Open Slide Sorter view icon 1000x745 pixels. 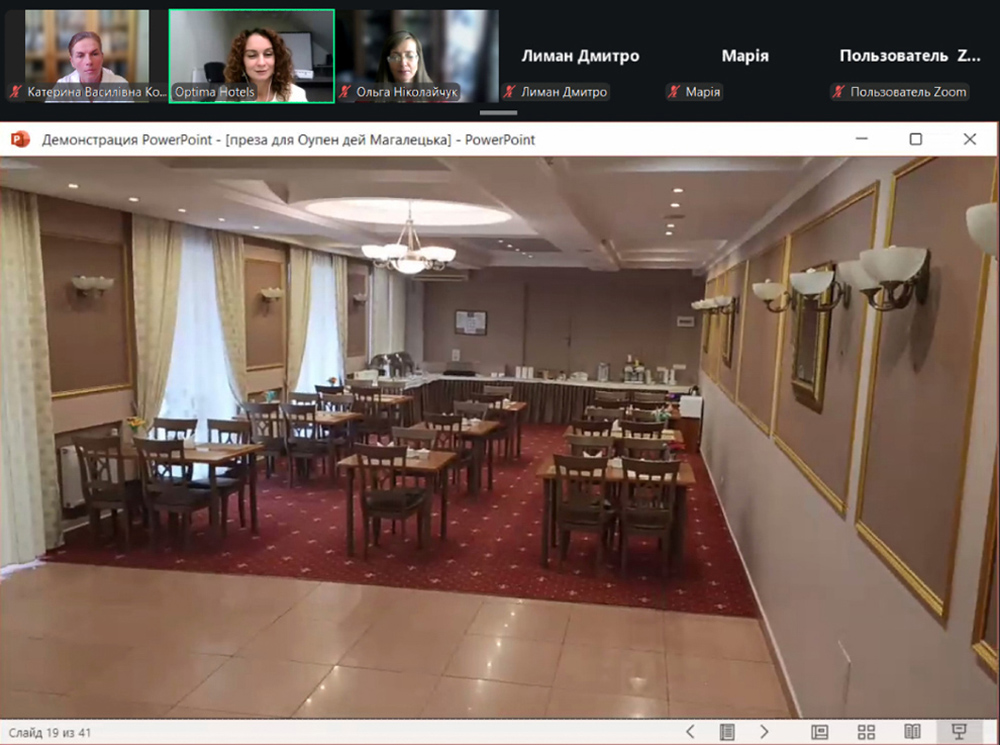(866, 732)
